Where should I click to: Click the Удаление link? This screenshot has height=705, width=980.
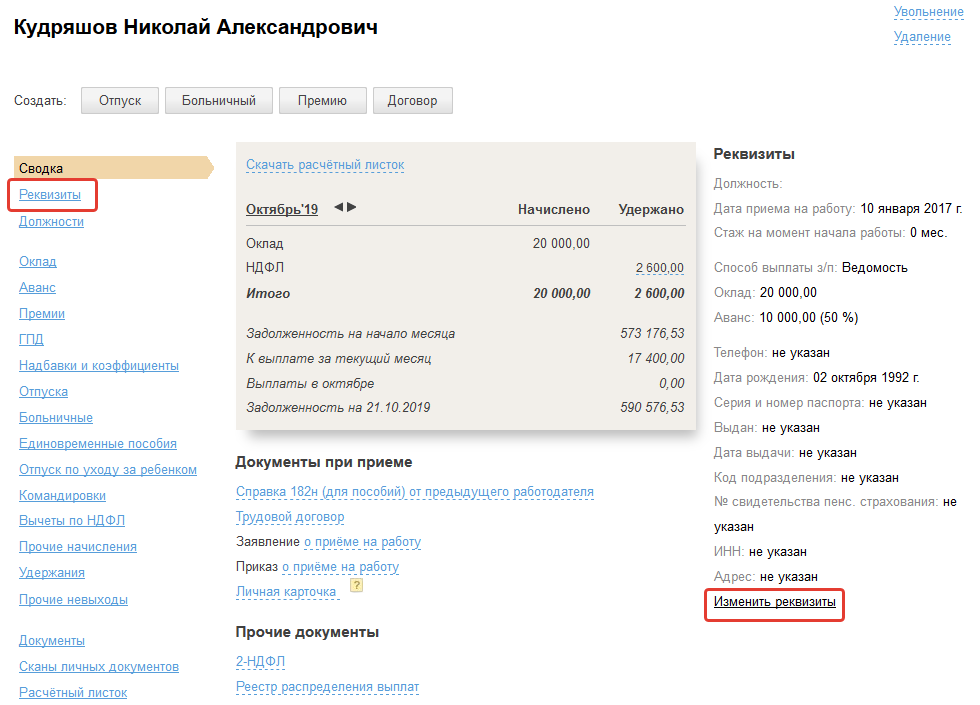[922, 37]
